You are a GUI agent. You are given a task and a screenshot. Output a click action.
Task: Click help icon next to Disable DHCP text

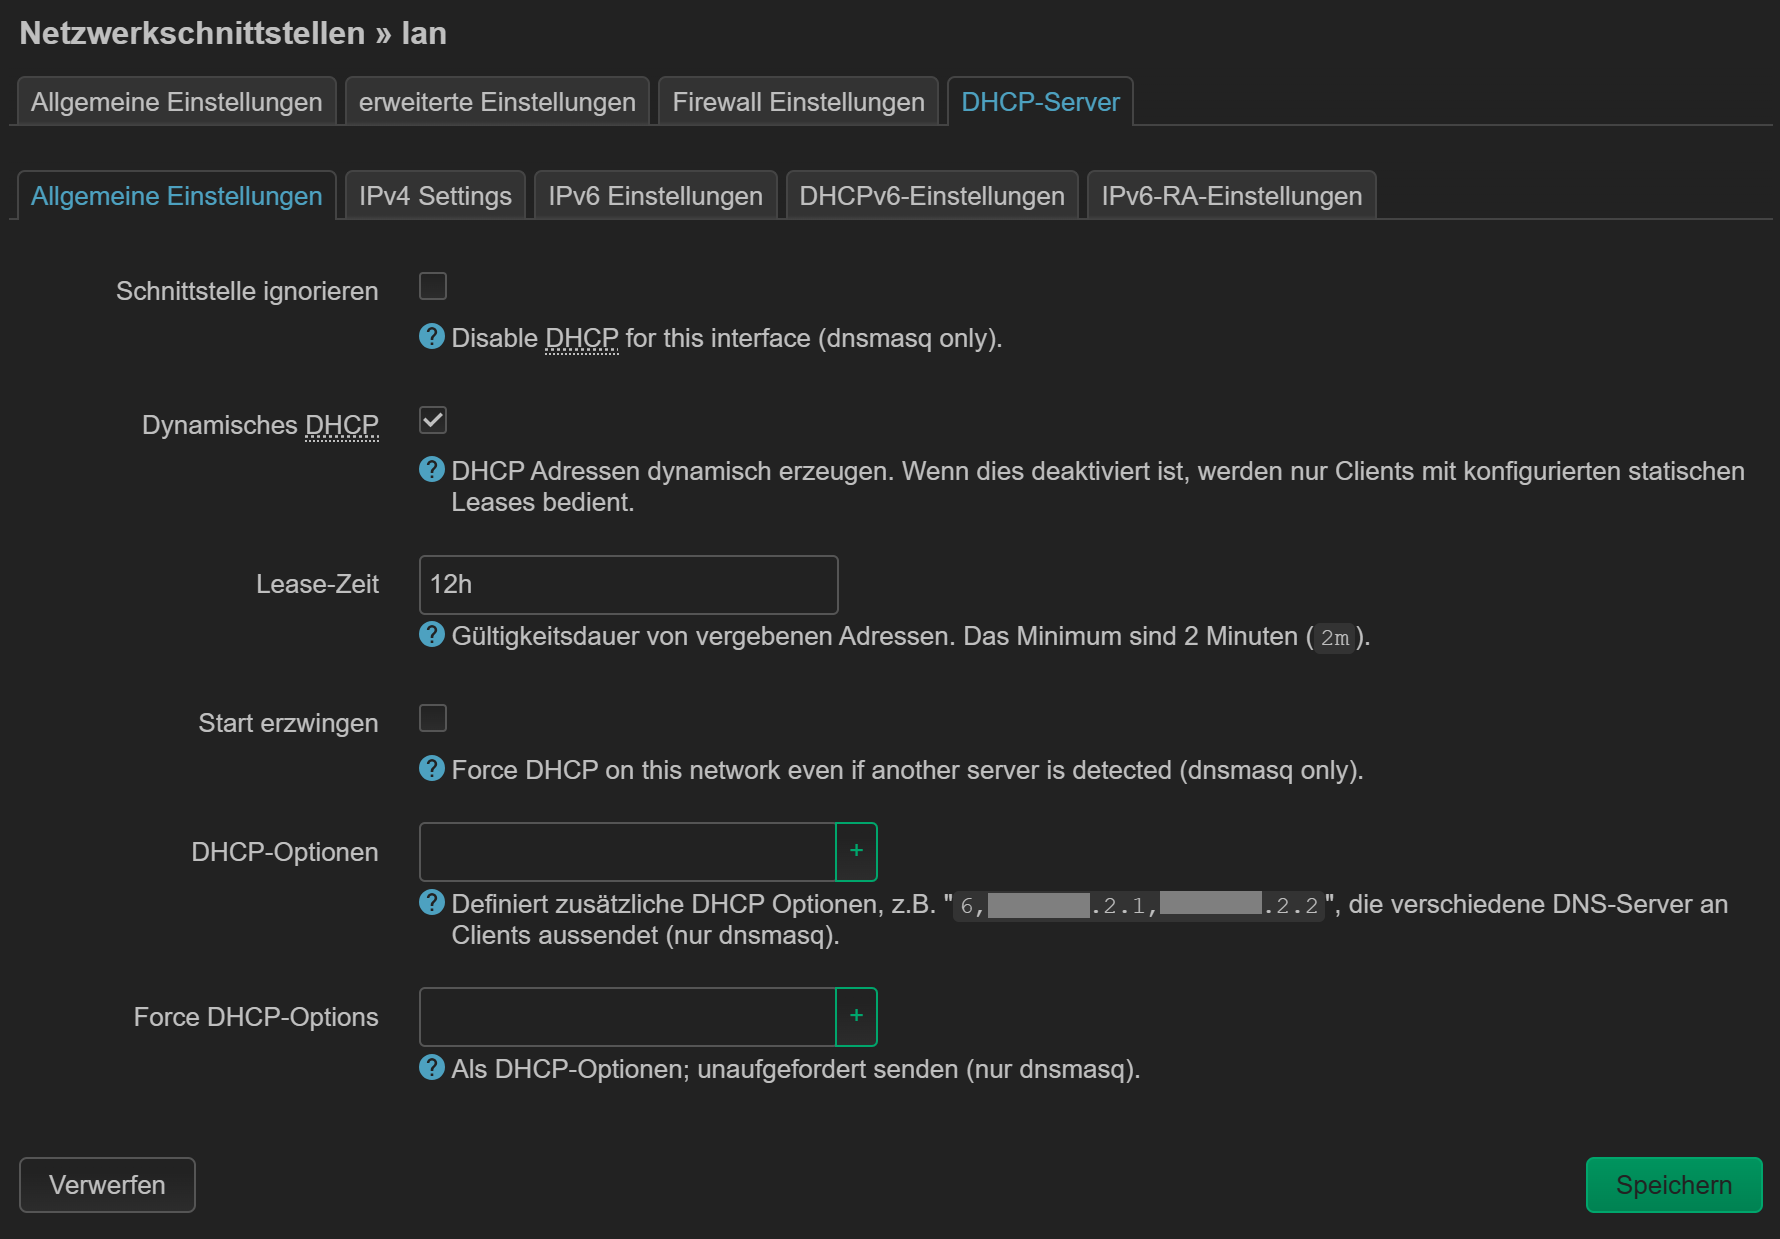pyautogui.click(x=431, y=337)
